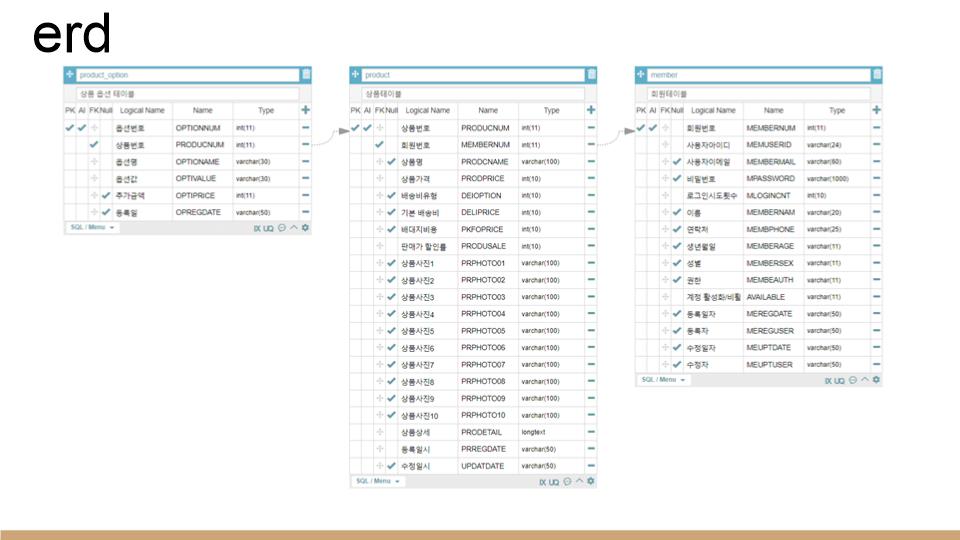Remove the UPDATDATE row with minus icon
The width and height of the screenshot is (960, 540).
click(591, 466)
